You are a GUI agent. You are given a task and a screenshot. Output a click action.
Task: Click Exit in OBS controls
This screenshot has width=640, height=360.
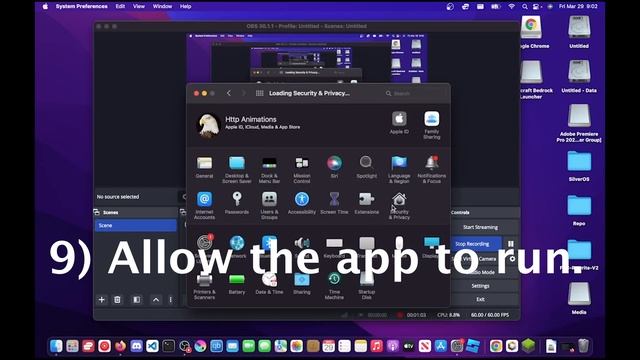point(480,299)
